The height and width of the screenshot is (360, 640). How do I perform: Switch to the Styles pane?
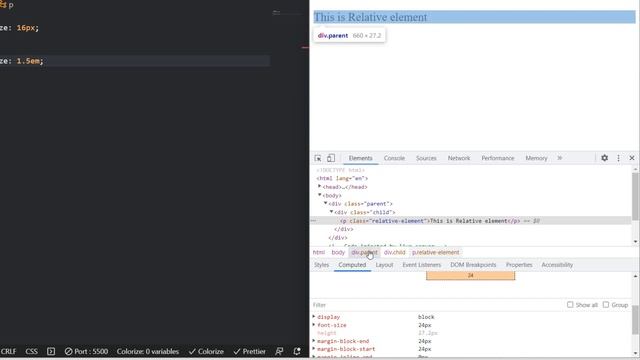pyautogui.click(x=321, y=265)
